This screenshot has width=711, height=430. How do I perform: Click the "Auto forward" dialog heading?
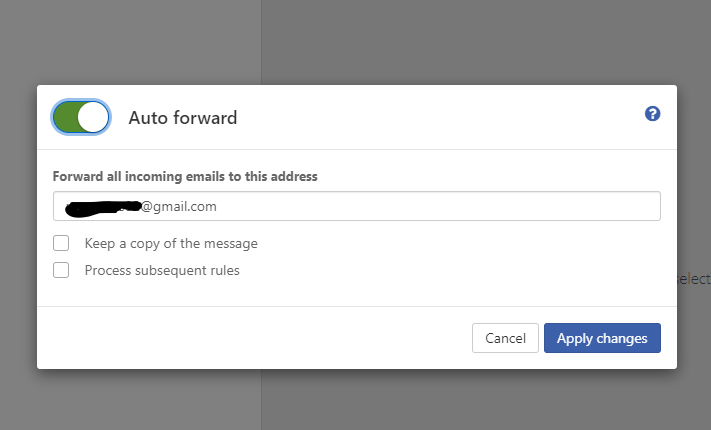click(x=183, y=118)
